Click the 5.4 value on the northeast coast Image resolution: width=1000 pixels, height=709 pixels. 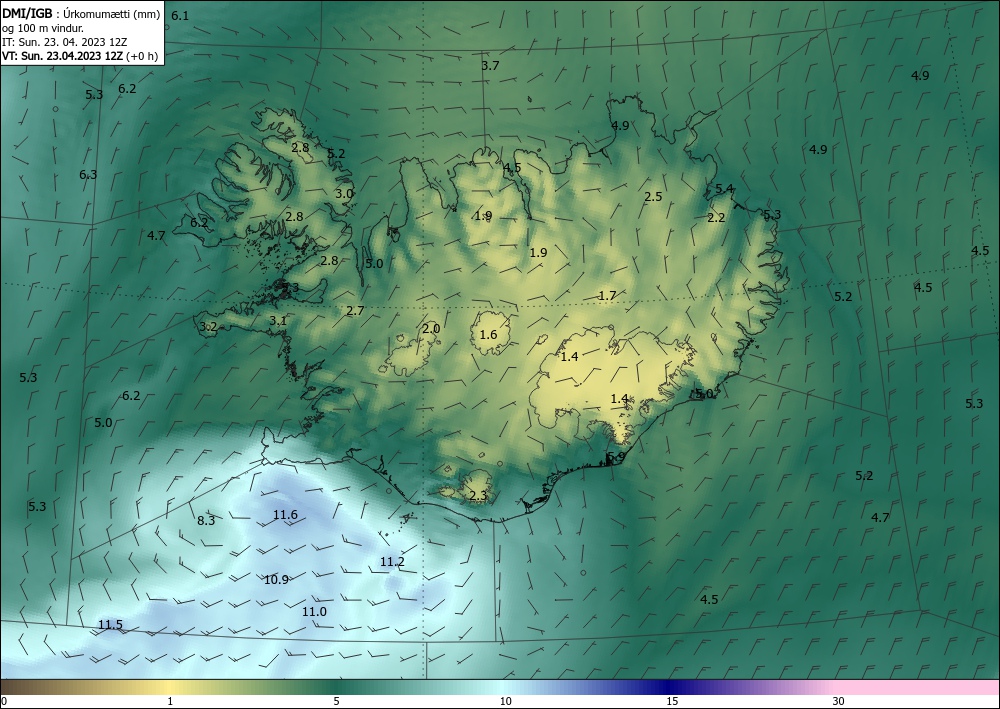coord(724,188)
